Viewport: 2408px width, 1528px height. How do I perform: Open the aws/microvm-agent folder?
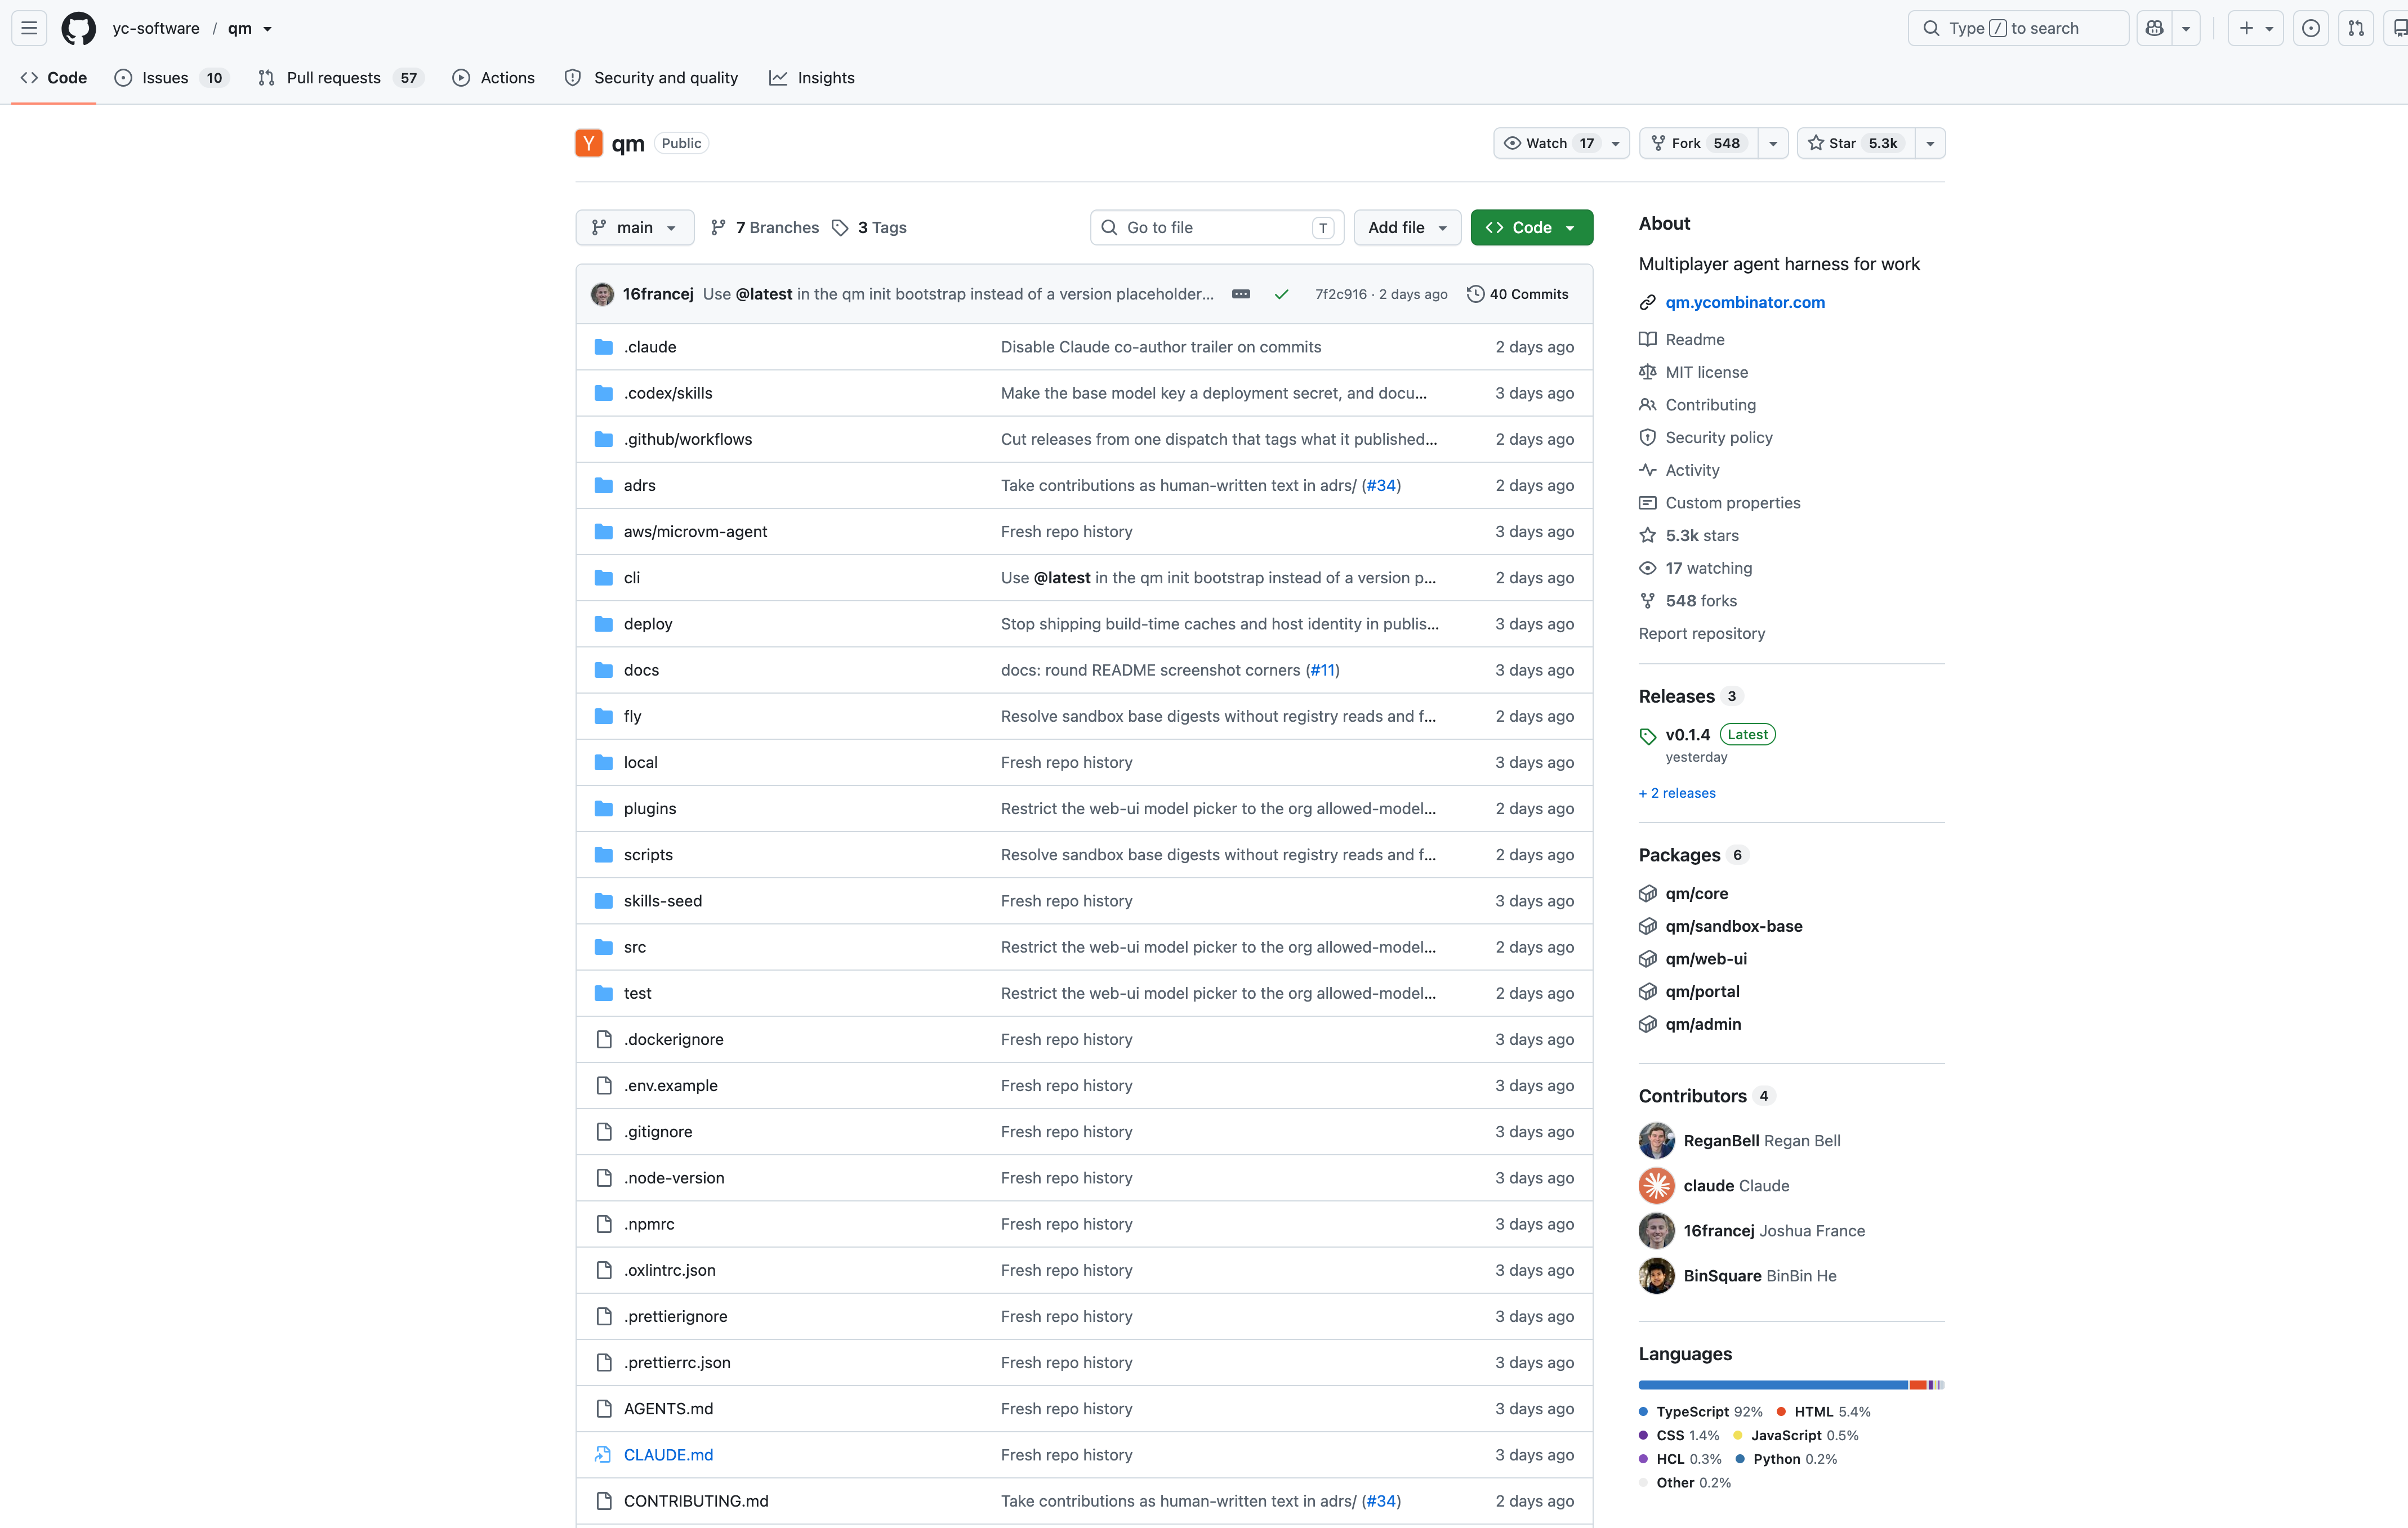tap(695, 532)
